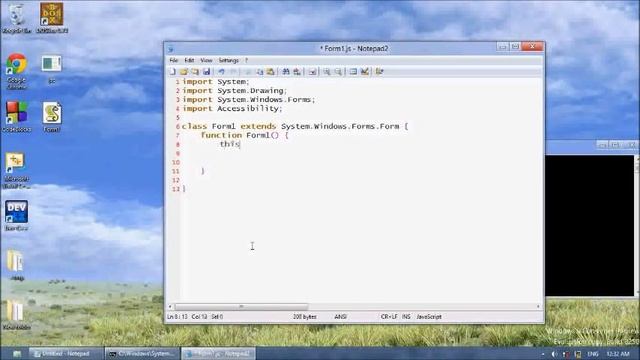Click the Form1.js - Notepad2 taskbar button
The image size is (640, 360).
tap(218, 354)
